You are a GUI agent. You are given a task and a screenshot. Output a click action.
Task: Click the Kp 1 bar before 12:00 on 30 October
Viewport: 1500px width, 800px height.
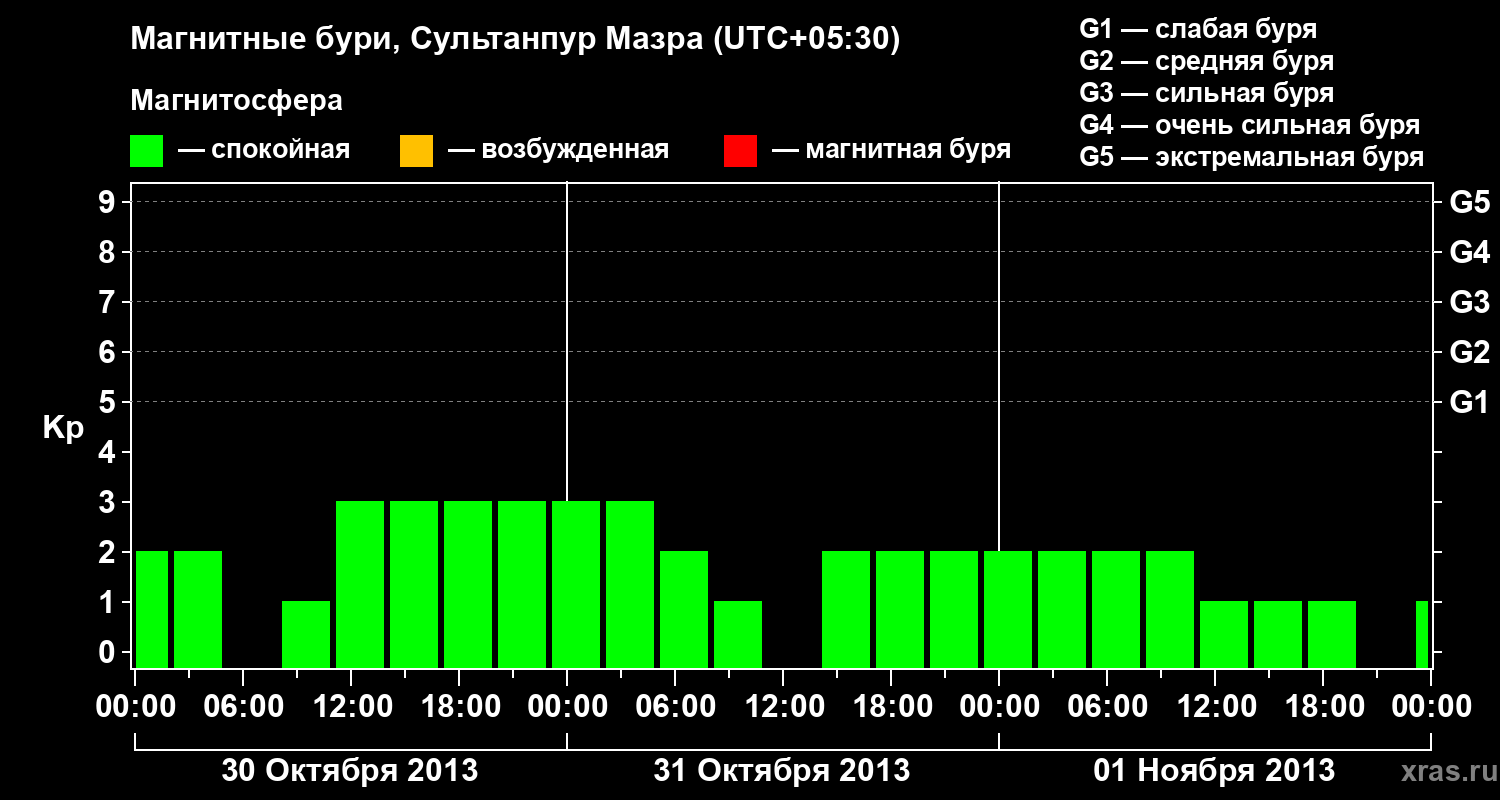306,634
